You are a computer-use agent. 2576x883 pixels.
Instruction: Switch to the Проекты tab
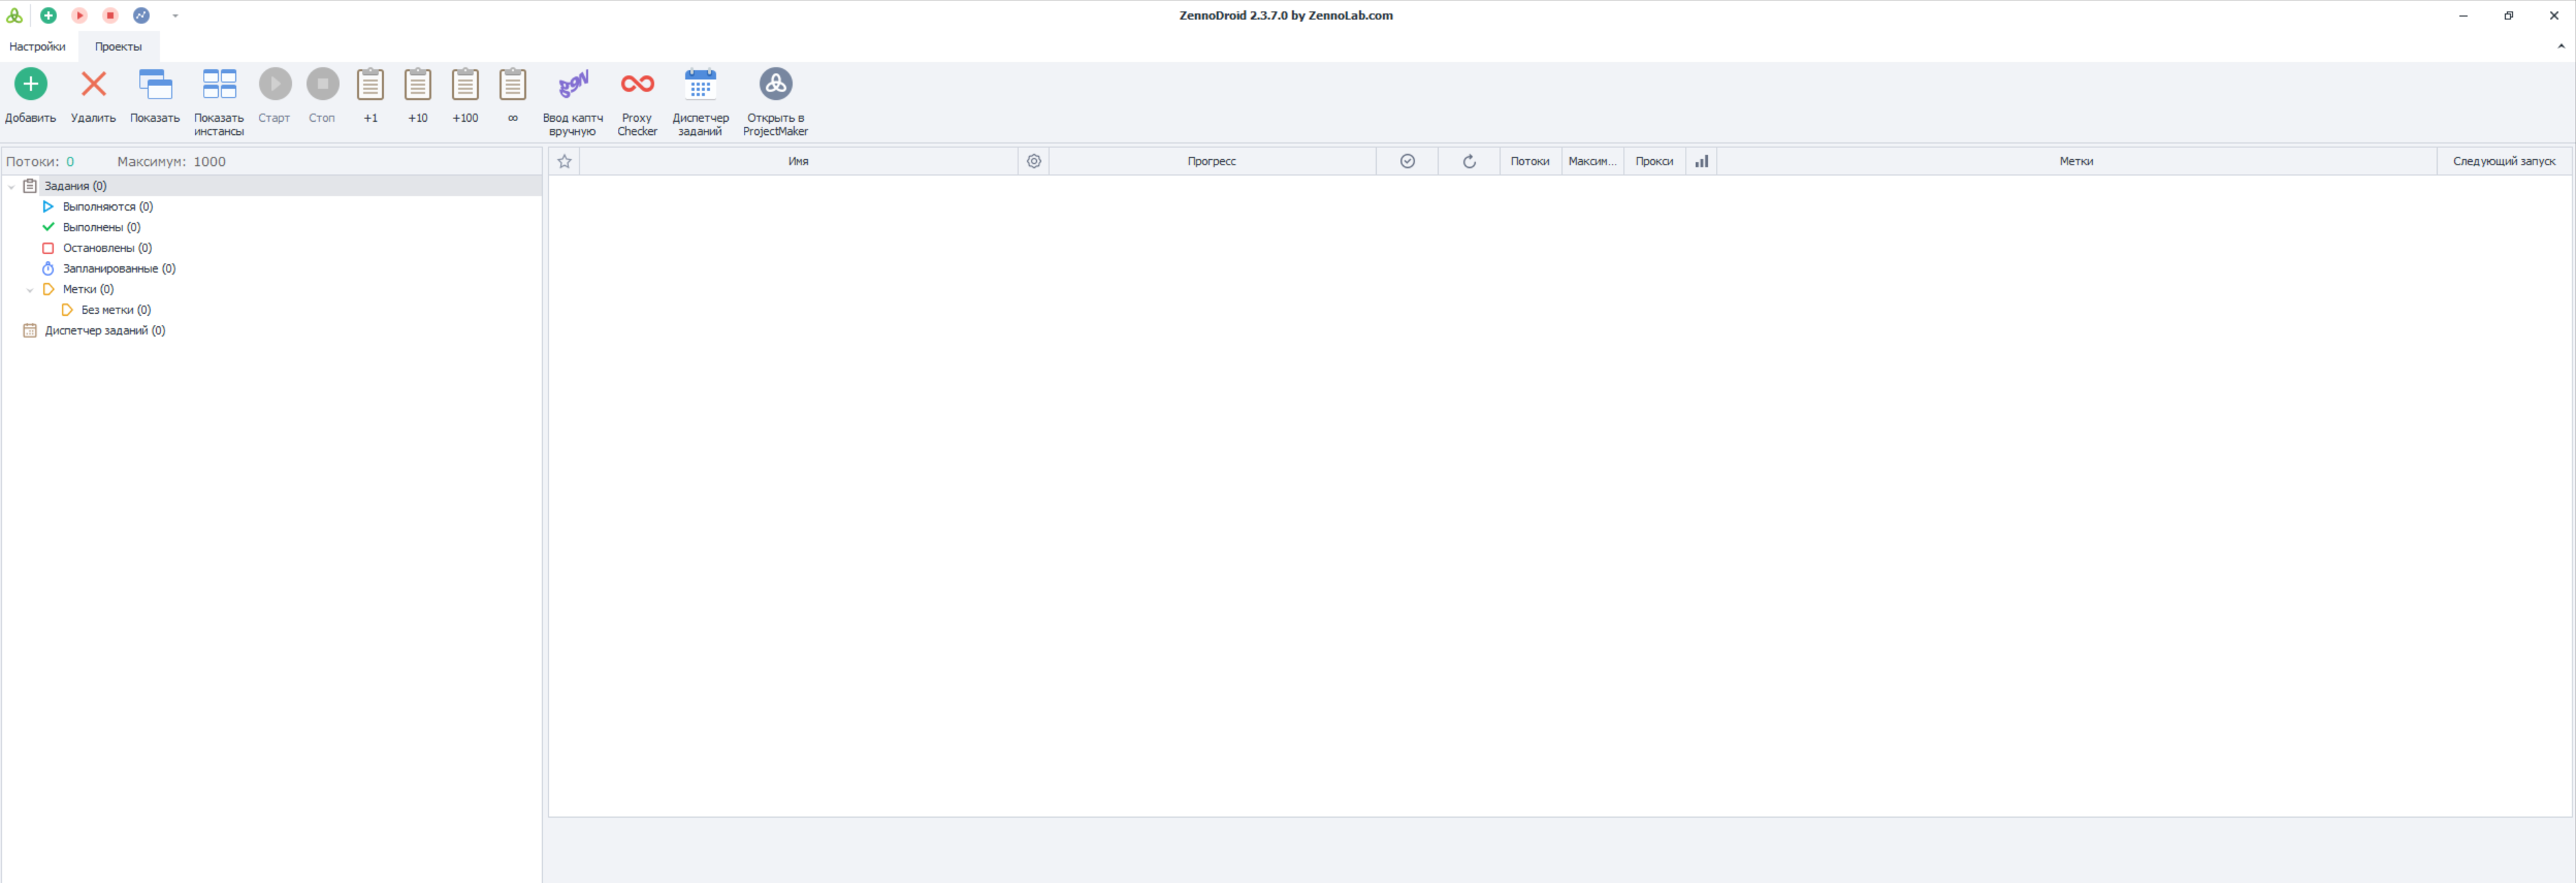pos(118,47)
